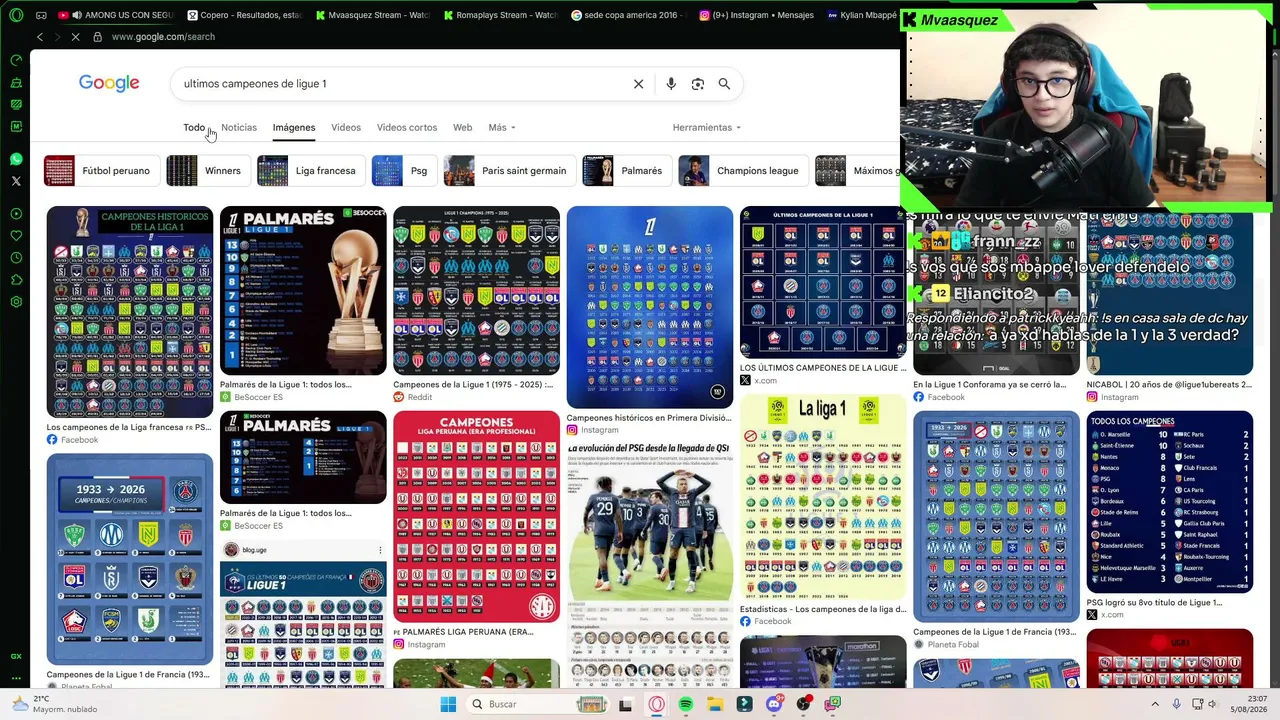Open Settings gear icon in sidebar
This screenshot has width=1280, height=720.
coord(16,302)
